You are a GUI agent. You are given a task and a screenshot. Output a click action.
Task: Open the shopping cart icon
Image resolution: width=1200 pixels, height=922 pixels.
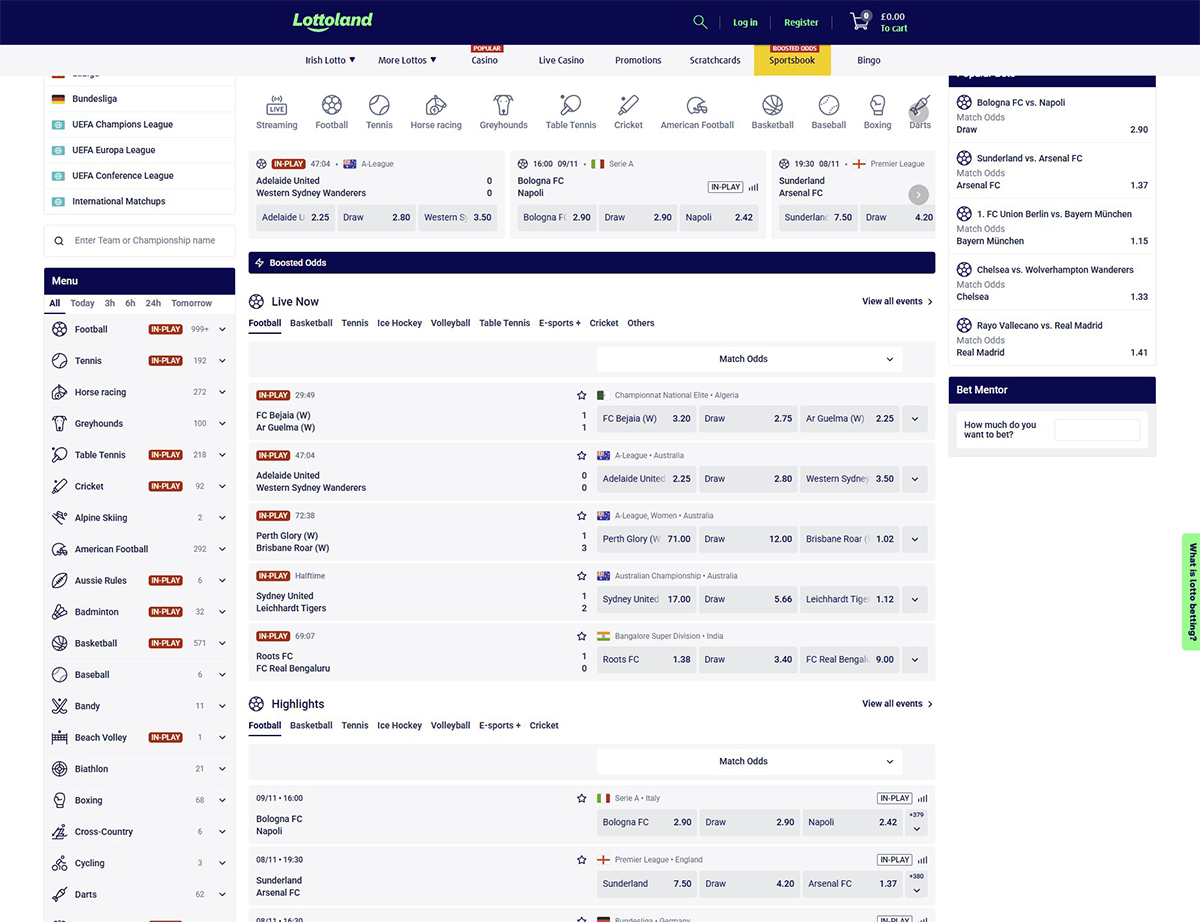tap(859, 22)
